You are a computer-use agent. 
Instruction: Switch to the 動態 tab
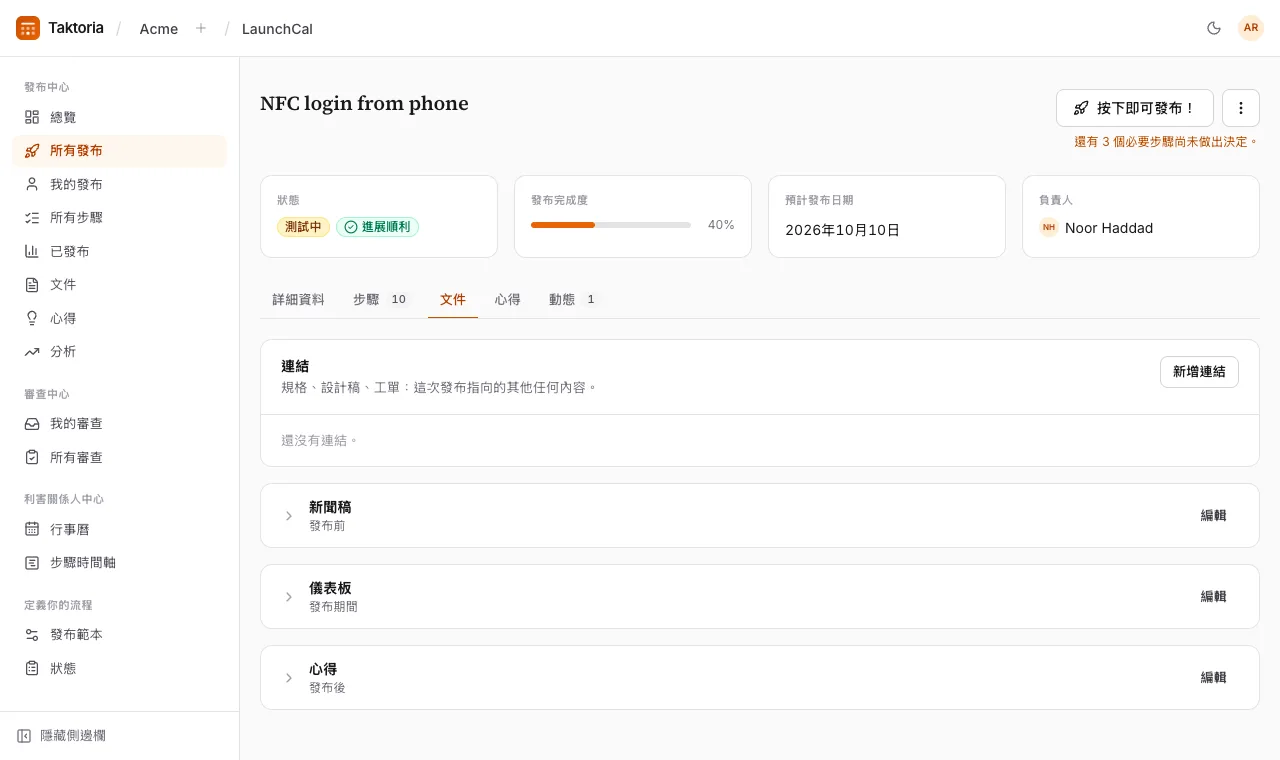tap(575, 299)
